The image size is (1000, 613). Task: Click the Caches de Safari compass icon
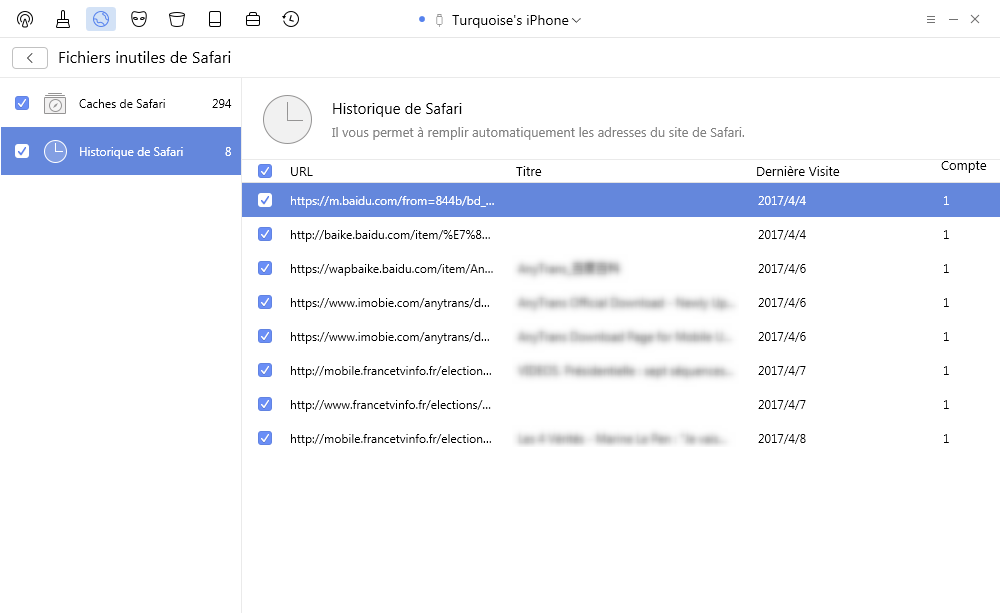coord(55,103)
